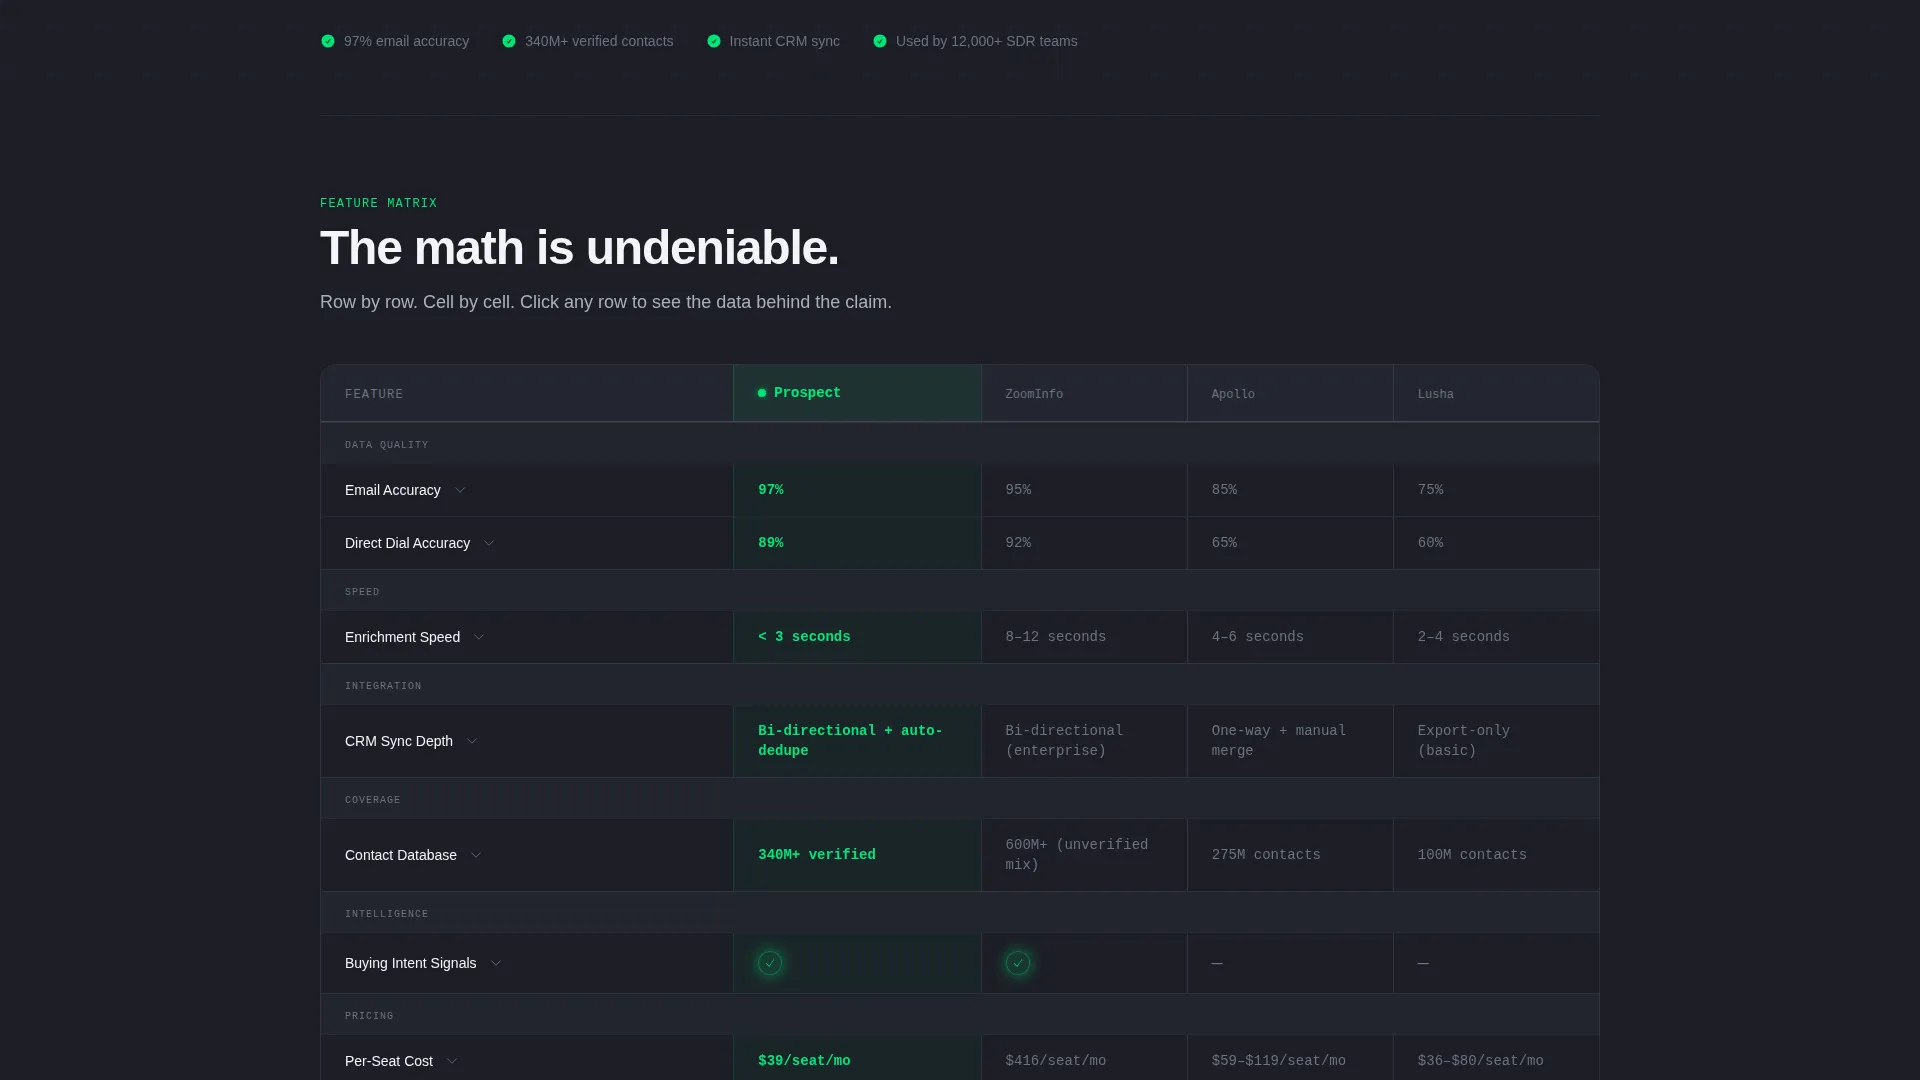Click ZoomInfo's Buying Intent Signals checkmark
Screen dimensions: 1920x1080
pos(1018,963)
